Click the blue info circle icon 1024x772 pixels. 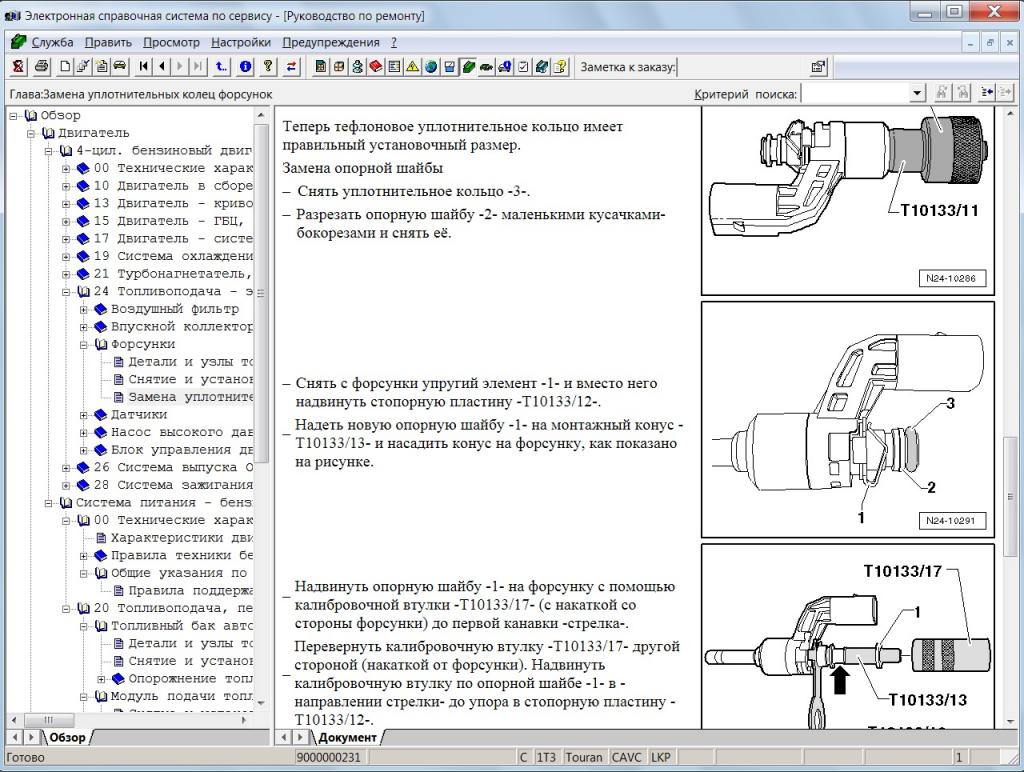pyautogui.click(x=246, y=66)
